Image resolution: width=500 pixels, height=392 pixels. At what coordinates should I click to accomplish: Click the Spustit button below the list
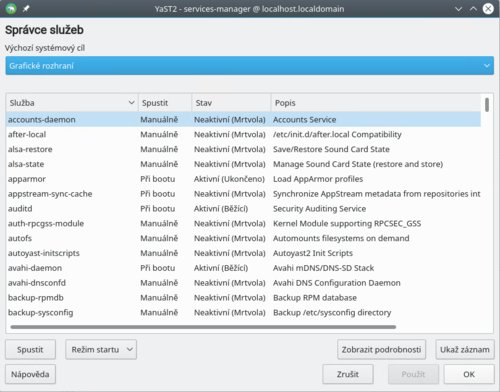click(30, 349)
